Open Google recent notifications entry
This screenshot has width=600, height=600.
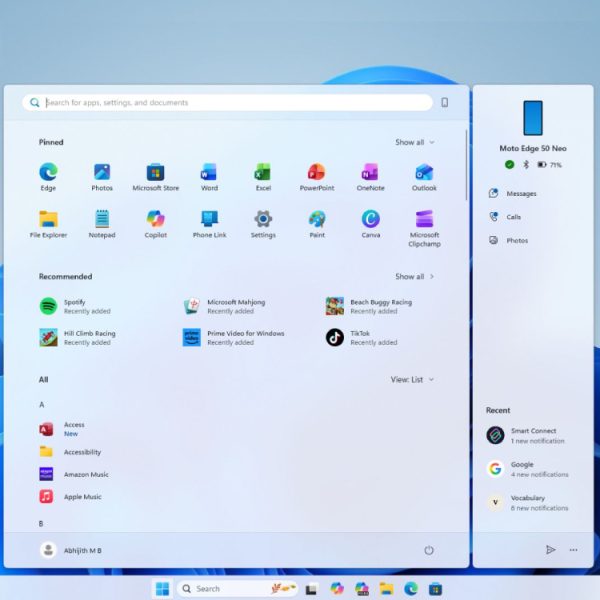point(528,469)
